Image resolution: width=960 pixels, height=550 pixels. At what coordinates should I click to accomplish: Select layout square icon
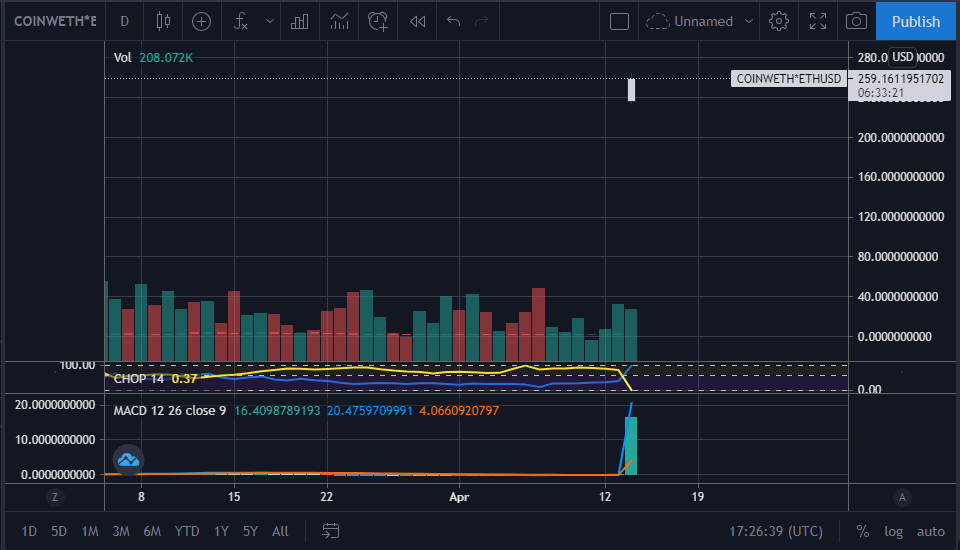click(x=620, y=21)
